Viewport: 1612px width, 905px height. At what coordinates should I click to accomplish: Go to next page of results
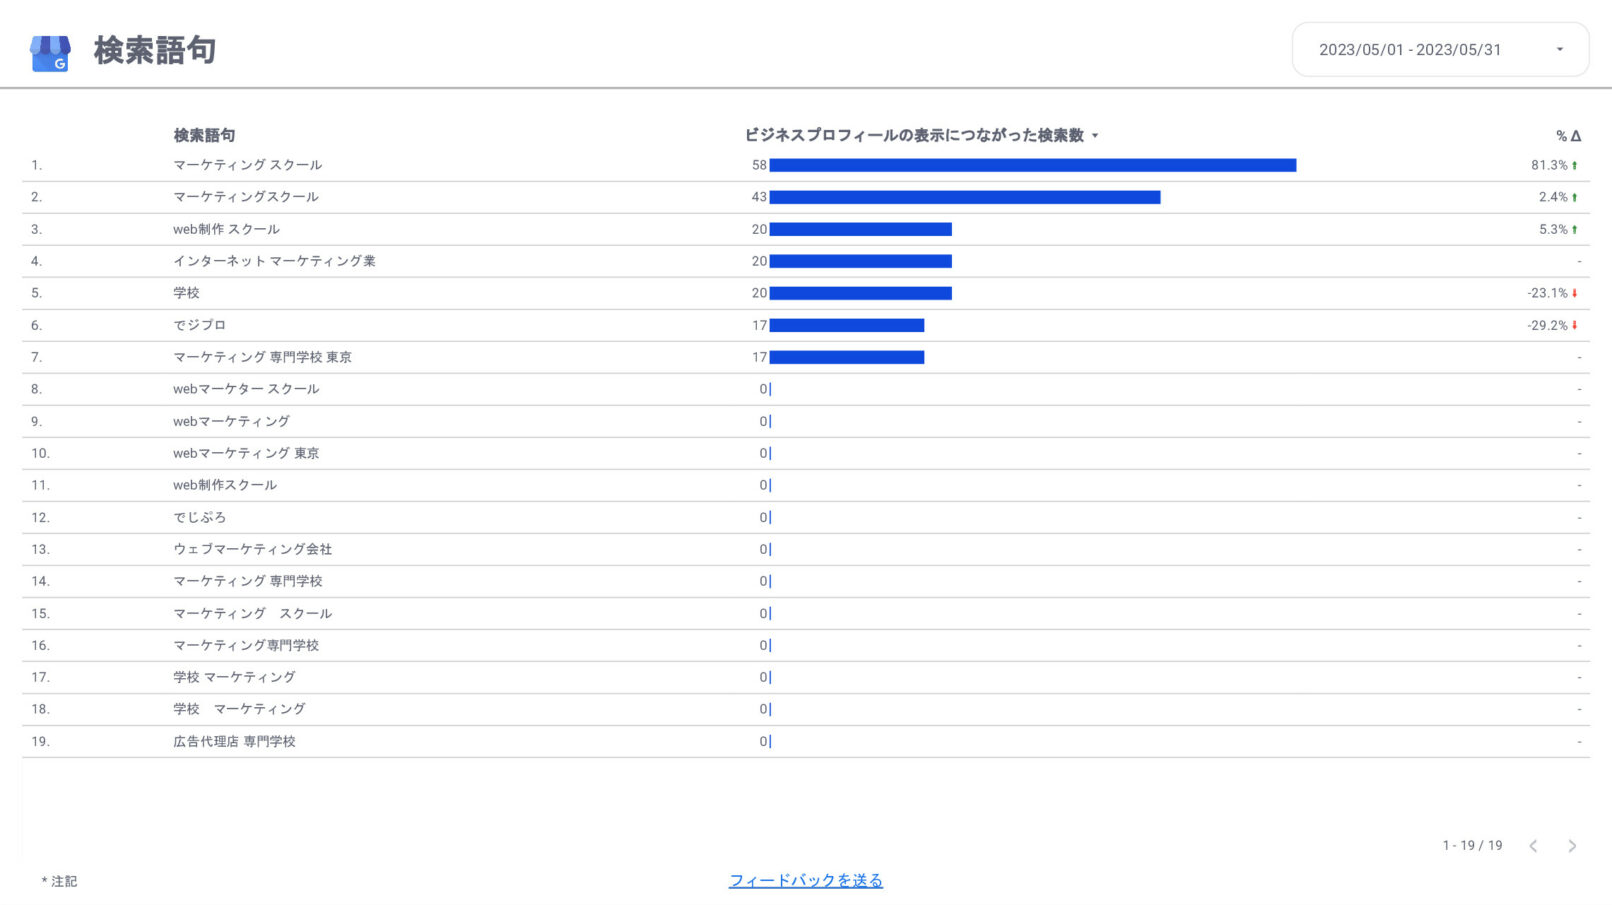tap(1572, 846)
